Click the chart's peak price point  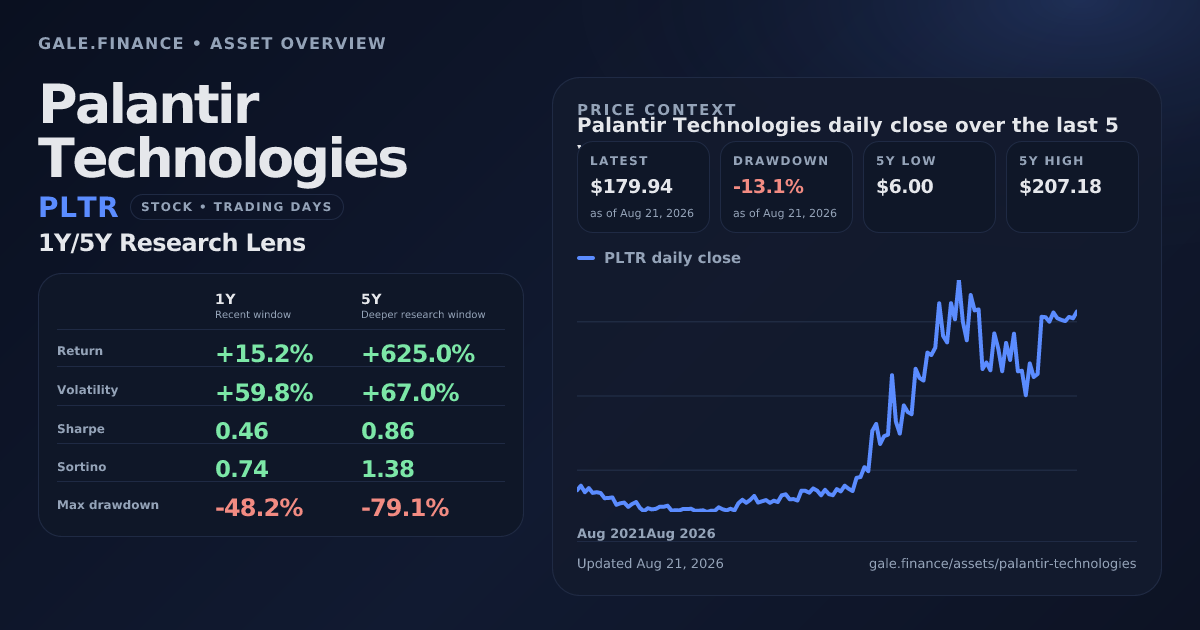958,282
